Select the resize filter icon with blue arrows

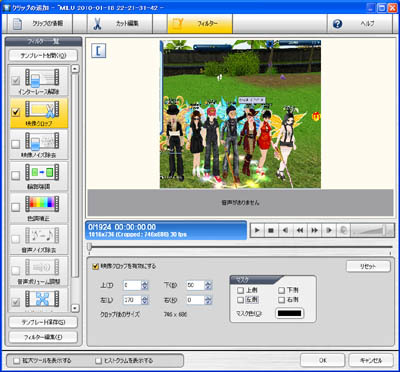[42, 299]
